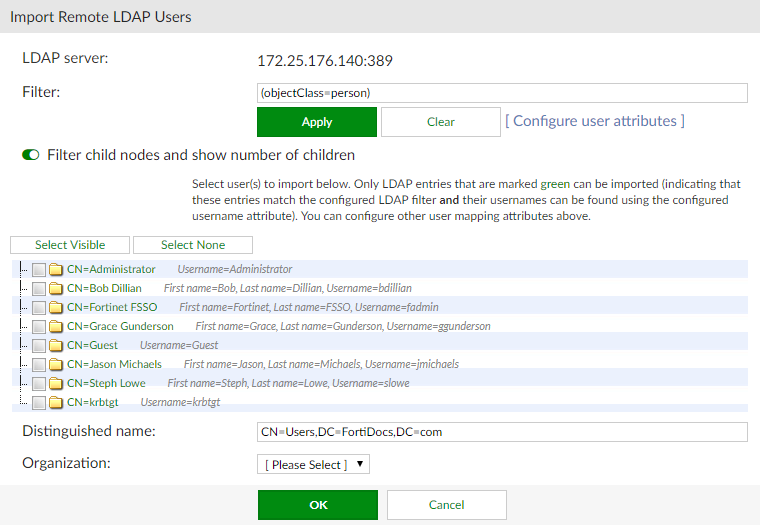760x525 pixels.
Task: Select the CN=Administrator entry label
Action: [111, 269]
